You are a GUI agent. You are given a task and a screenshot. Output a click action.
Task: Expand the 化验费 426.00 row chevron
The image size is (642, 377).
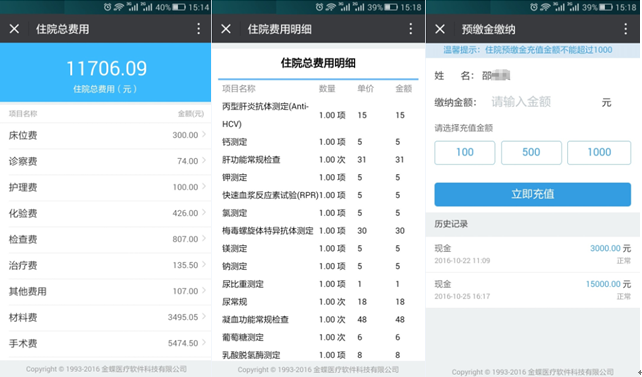point(204,212)
